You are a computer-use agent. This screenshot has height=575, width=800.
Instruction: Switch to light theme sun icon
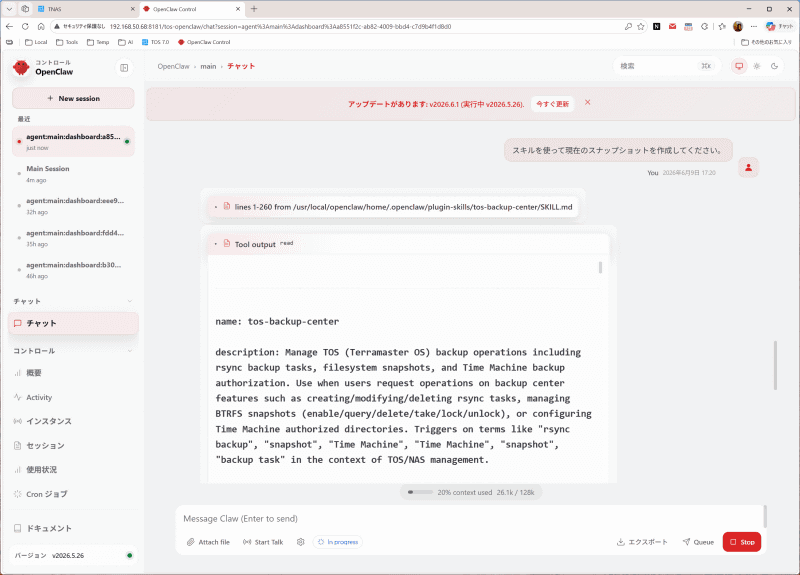757,66
